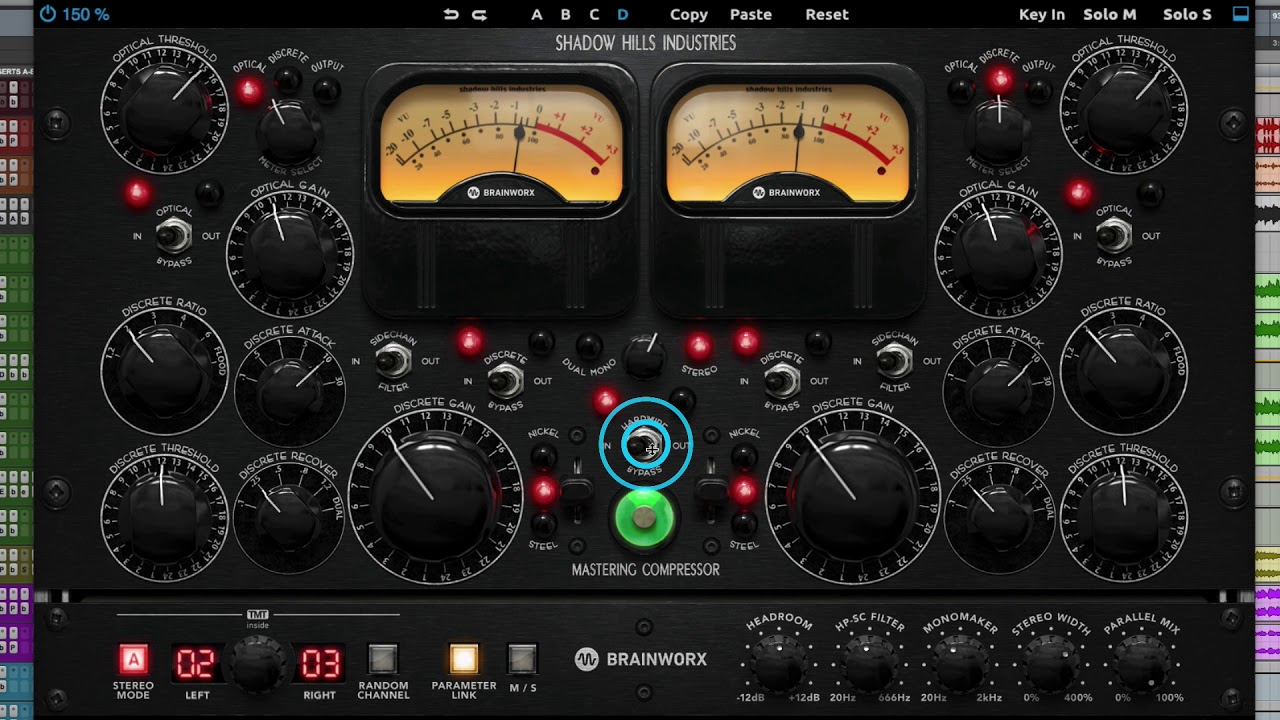Viewport: 1280px width, 720px height.
Task: Click the right Meter Select knob
Action: (999, 130)
